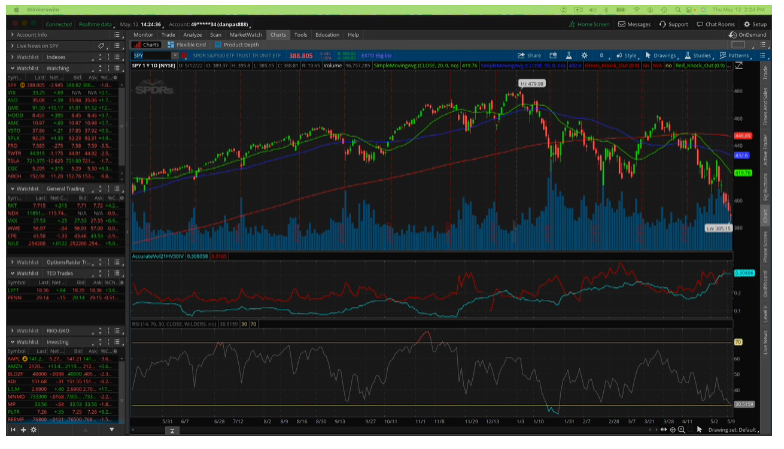Select LYFT row in TEO Trades

tap(64, 290)
